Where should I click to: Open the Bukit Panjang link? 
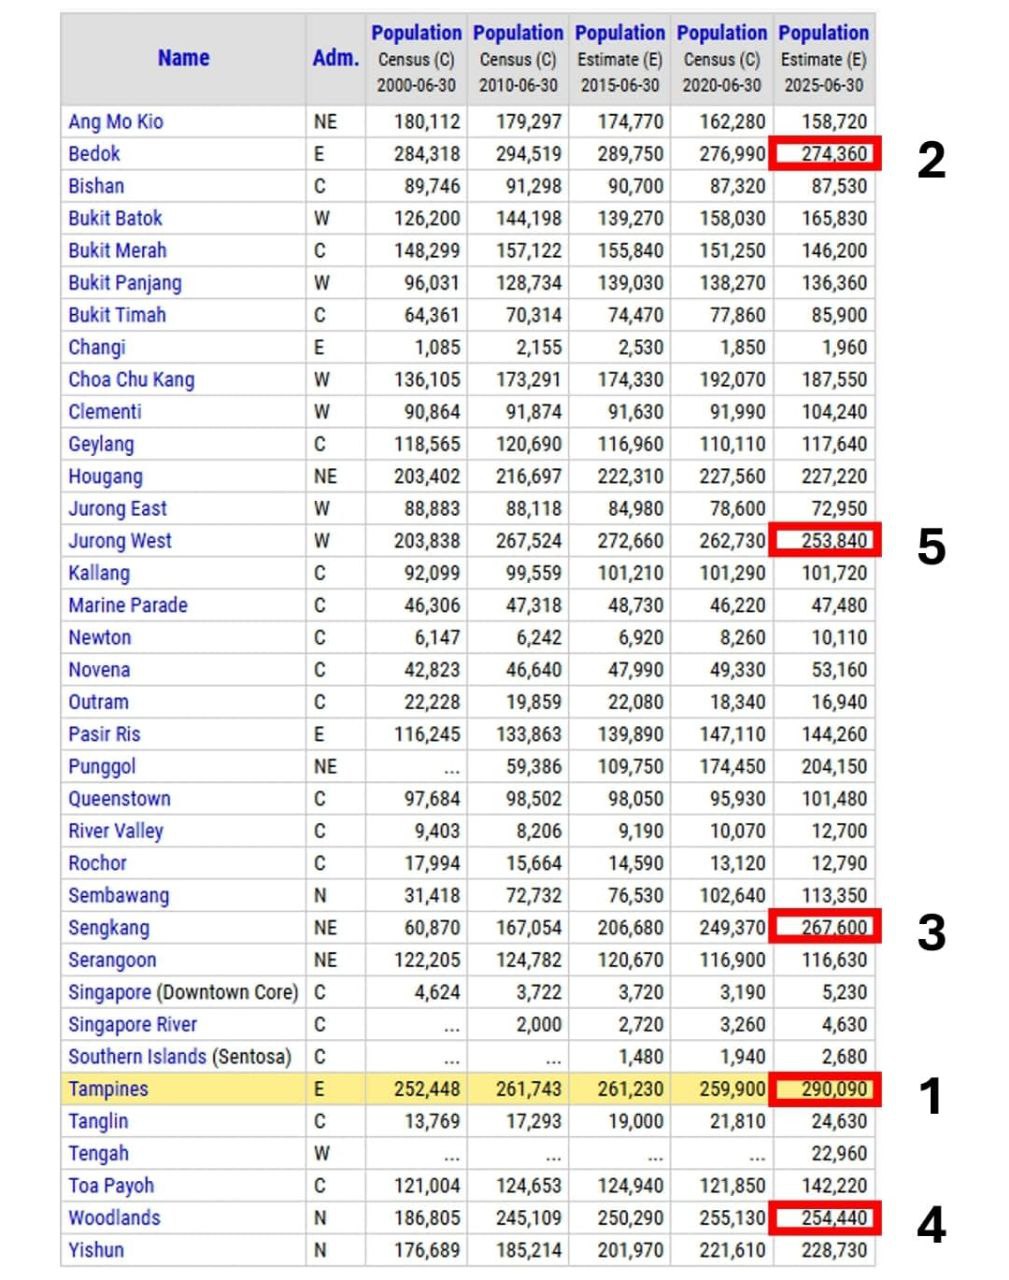(x=125, y=283)
